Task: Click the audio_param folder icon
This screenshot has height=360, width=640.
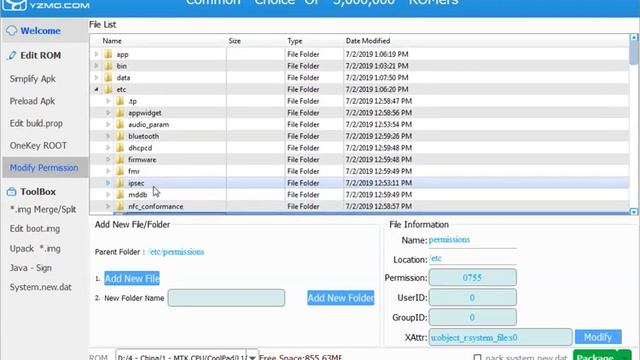Action: click(x=120, y=124)
